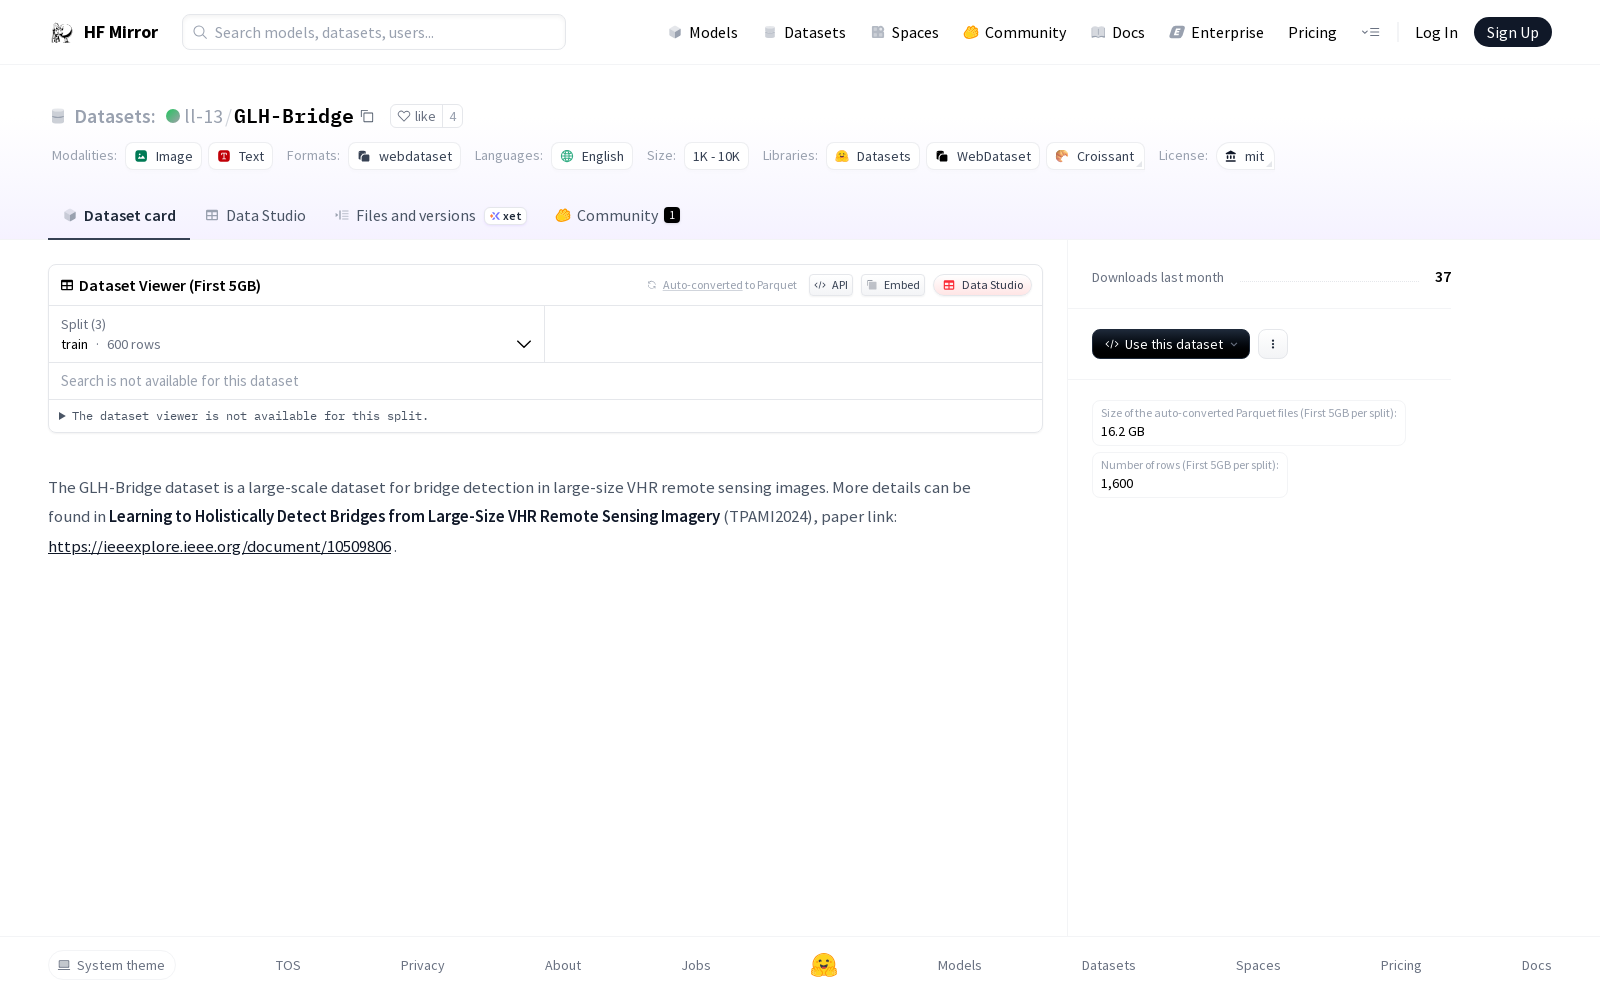This screenshot has width=1600, height=1000.
Task: Click the Datasets stack icon beside title
Action: pos(58,116)
